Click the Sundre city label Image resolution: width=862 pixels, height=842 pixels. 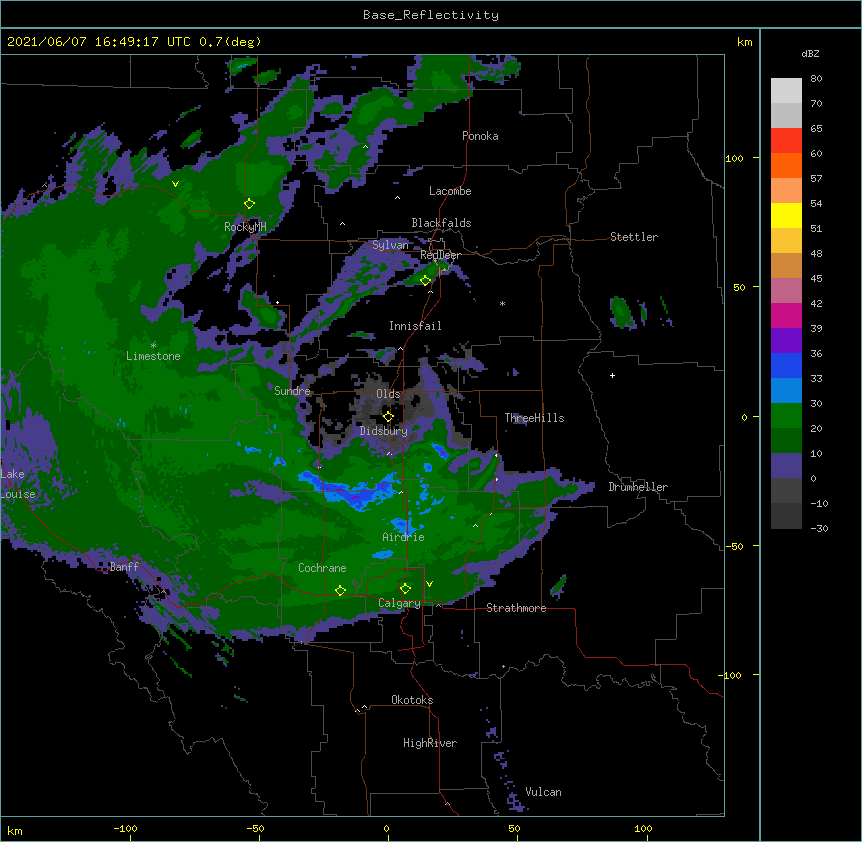tap(292, 391)
